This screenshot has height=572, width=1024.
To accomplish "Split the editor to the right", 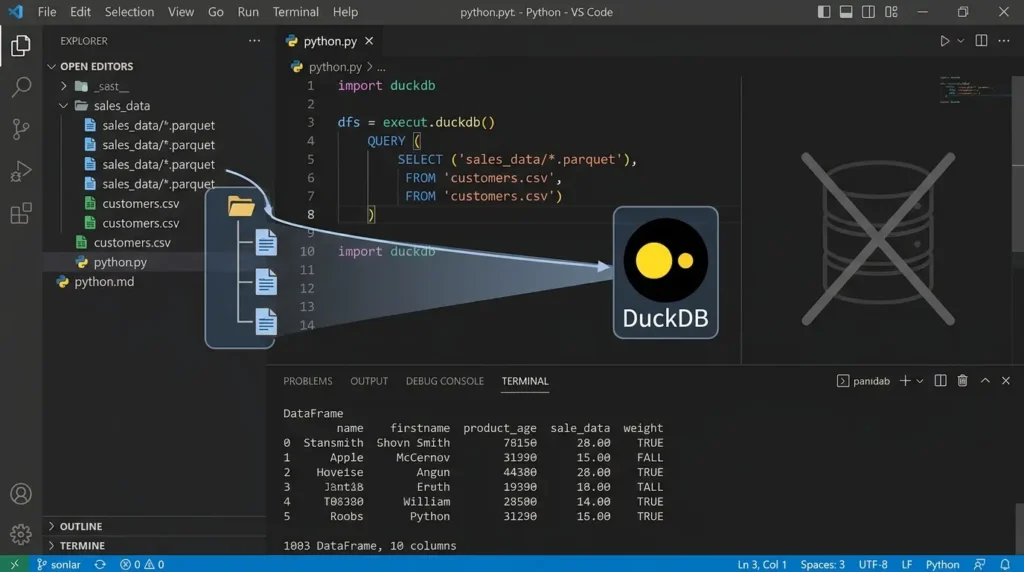I will point(981,40).
